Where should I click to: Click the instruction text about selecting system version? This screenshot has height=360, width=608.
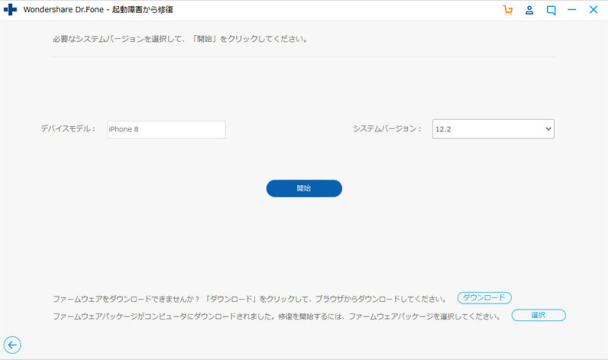(180, 39)
